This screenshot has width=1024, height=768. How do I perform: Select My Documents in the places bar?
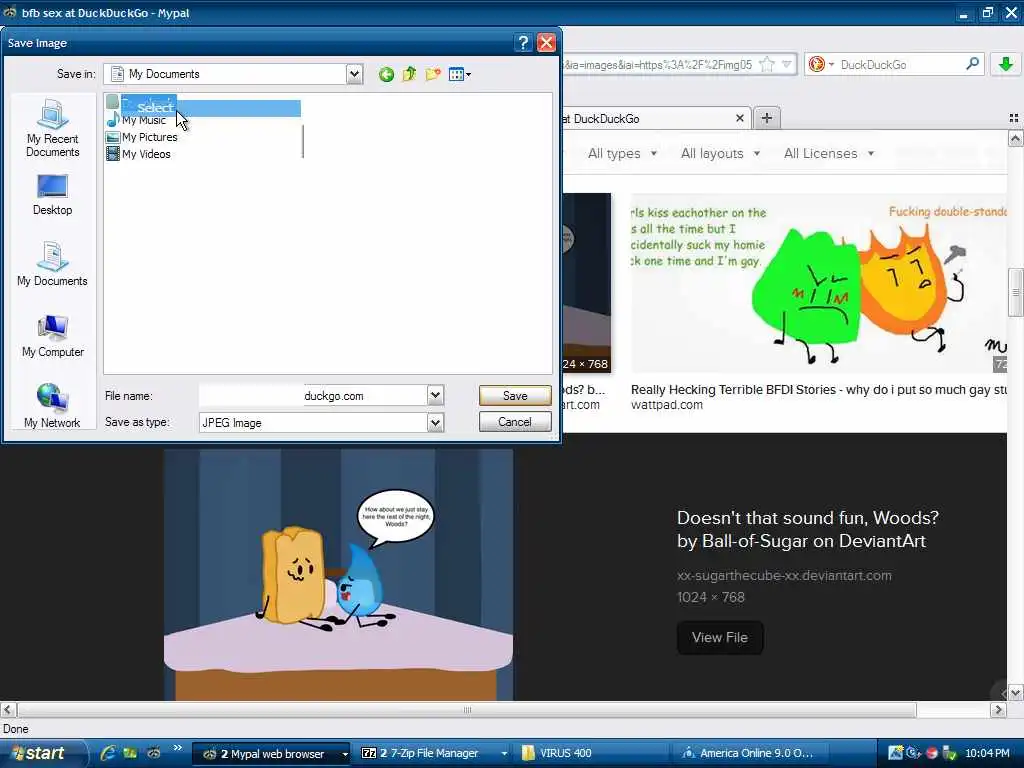52,264
